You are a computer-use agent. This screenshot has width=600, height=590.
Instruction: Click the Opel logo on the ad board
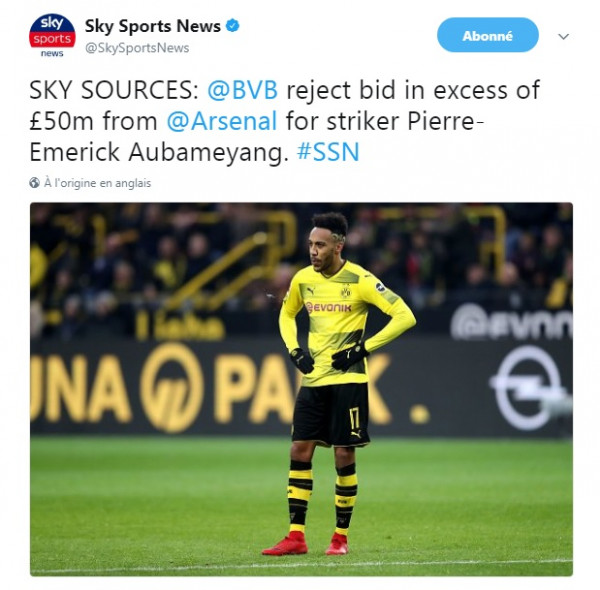528,388
